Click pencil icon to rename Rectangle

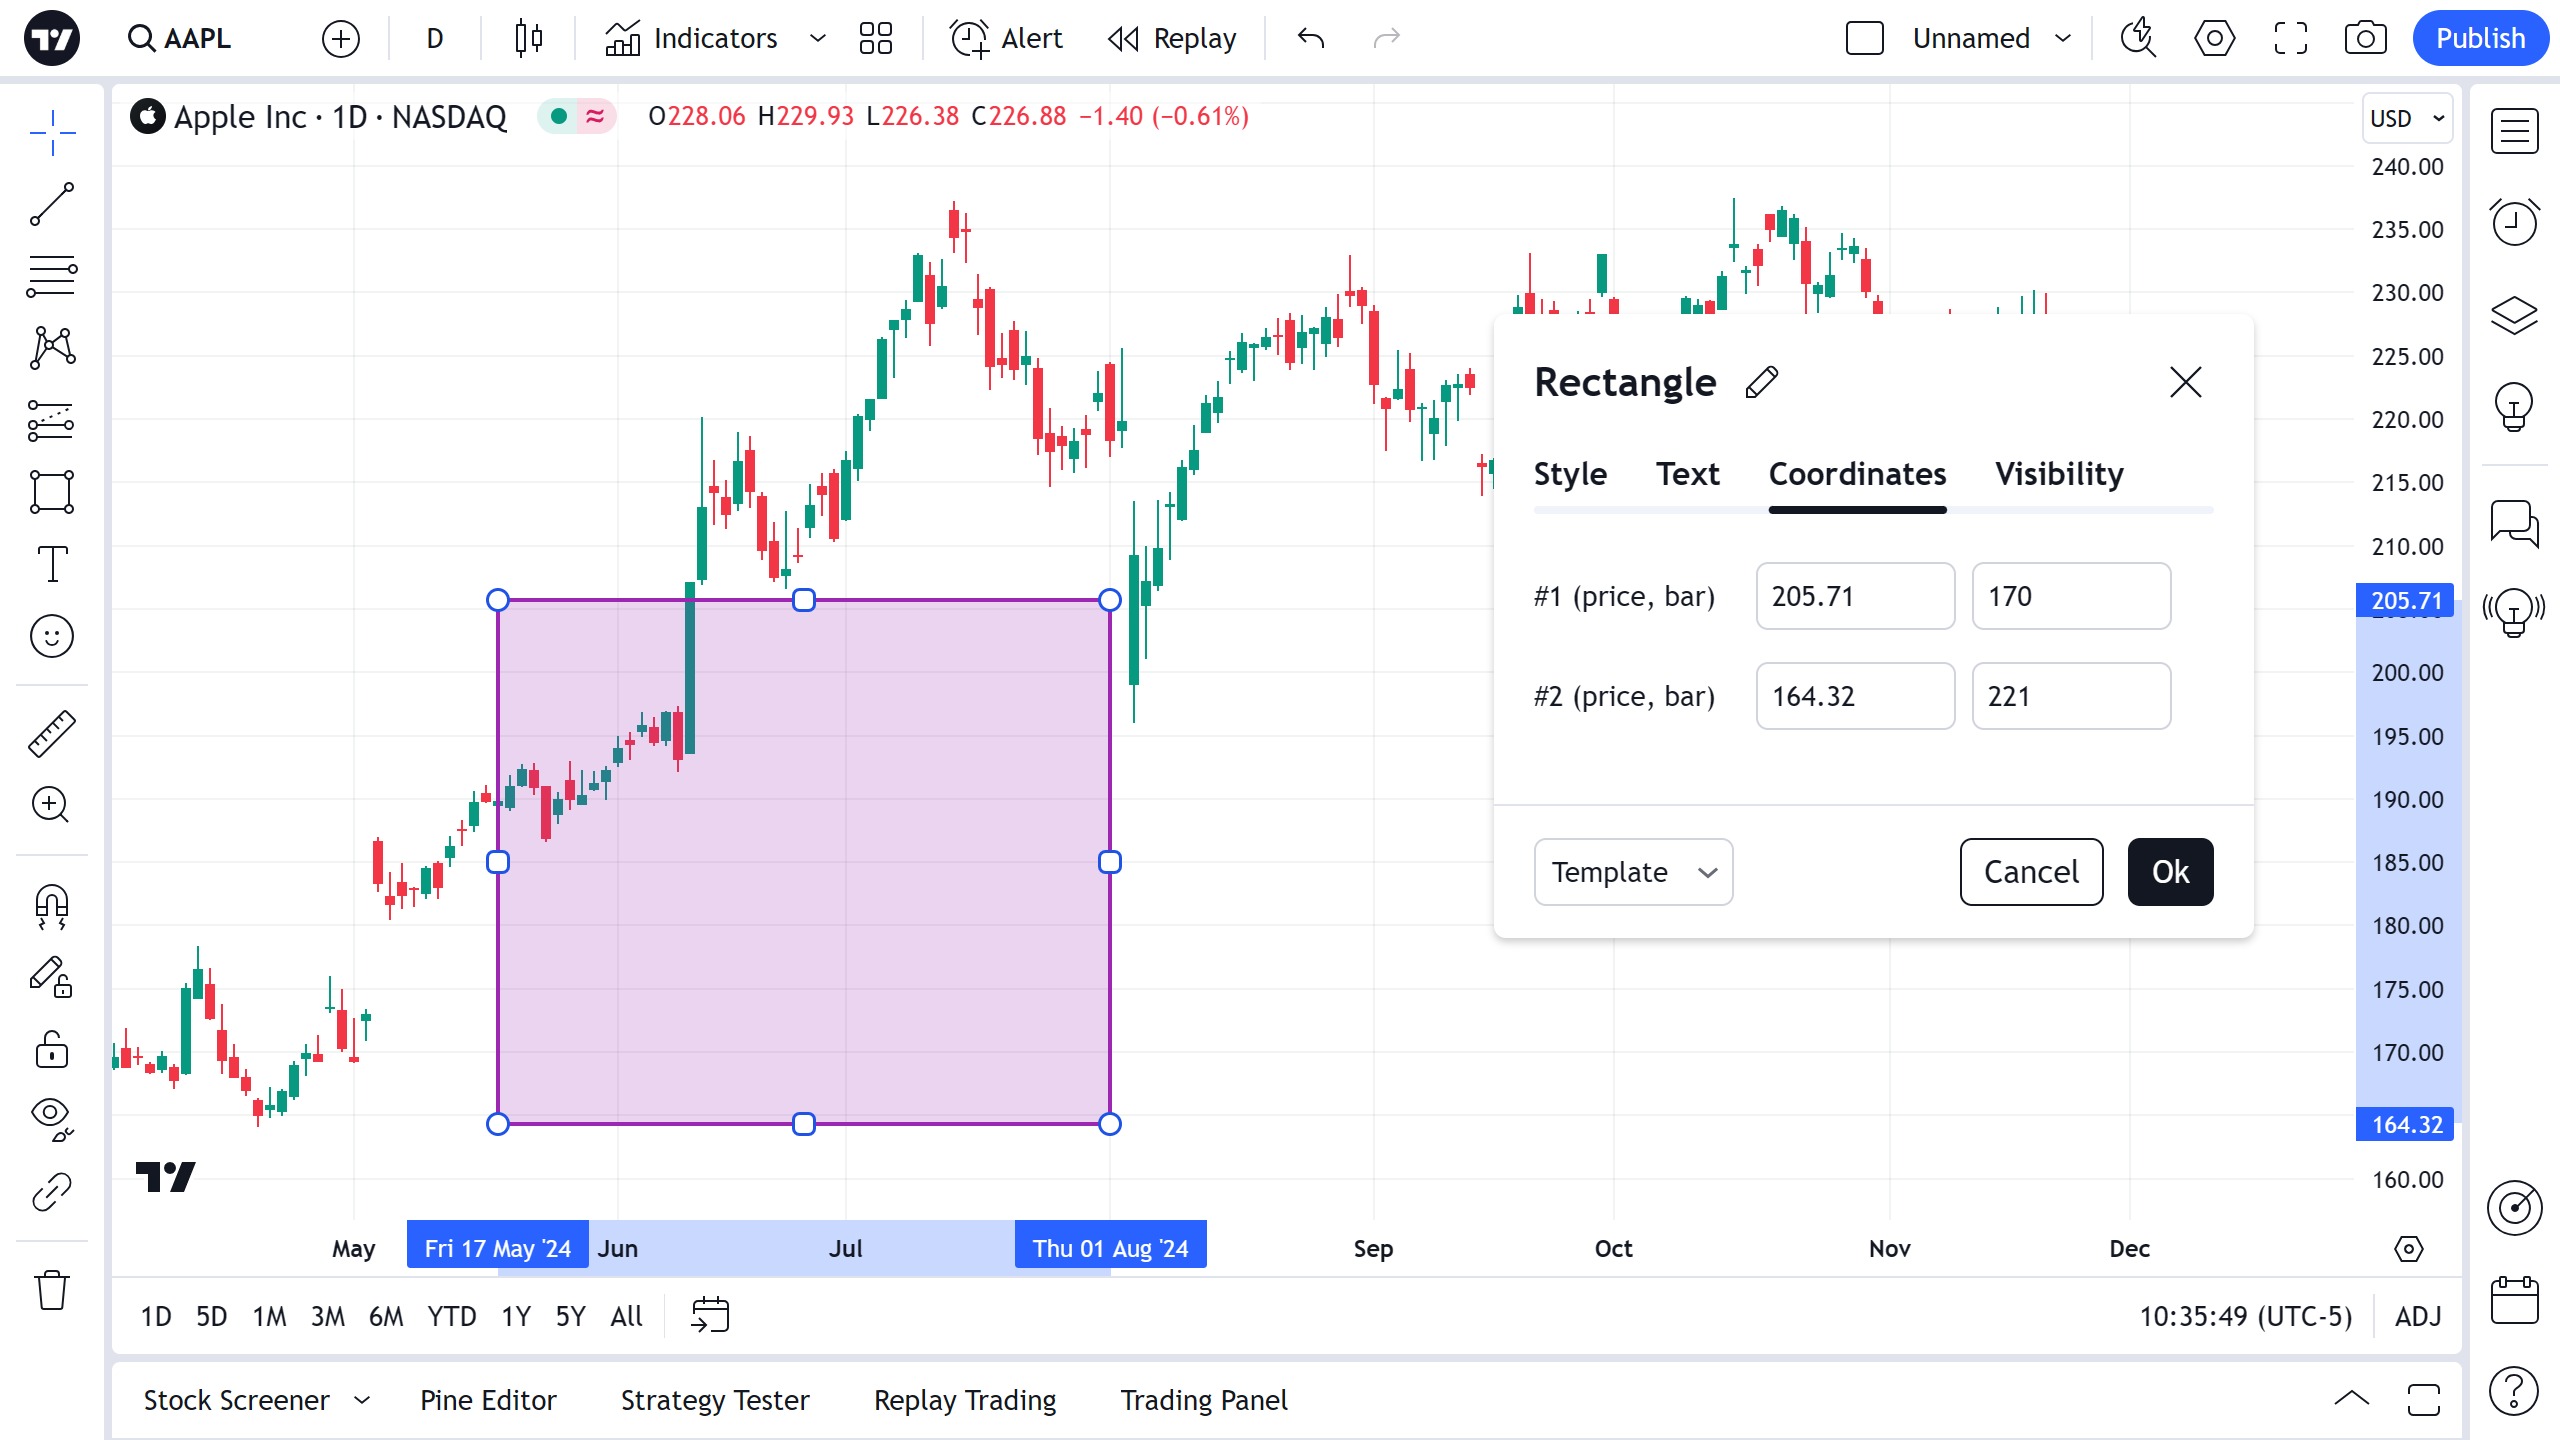pos(1762,382)
